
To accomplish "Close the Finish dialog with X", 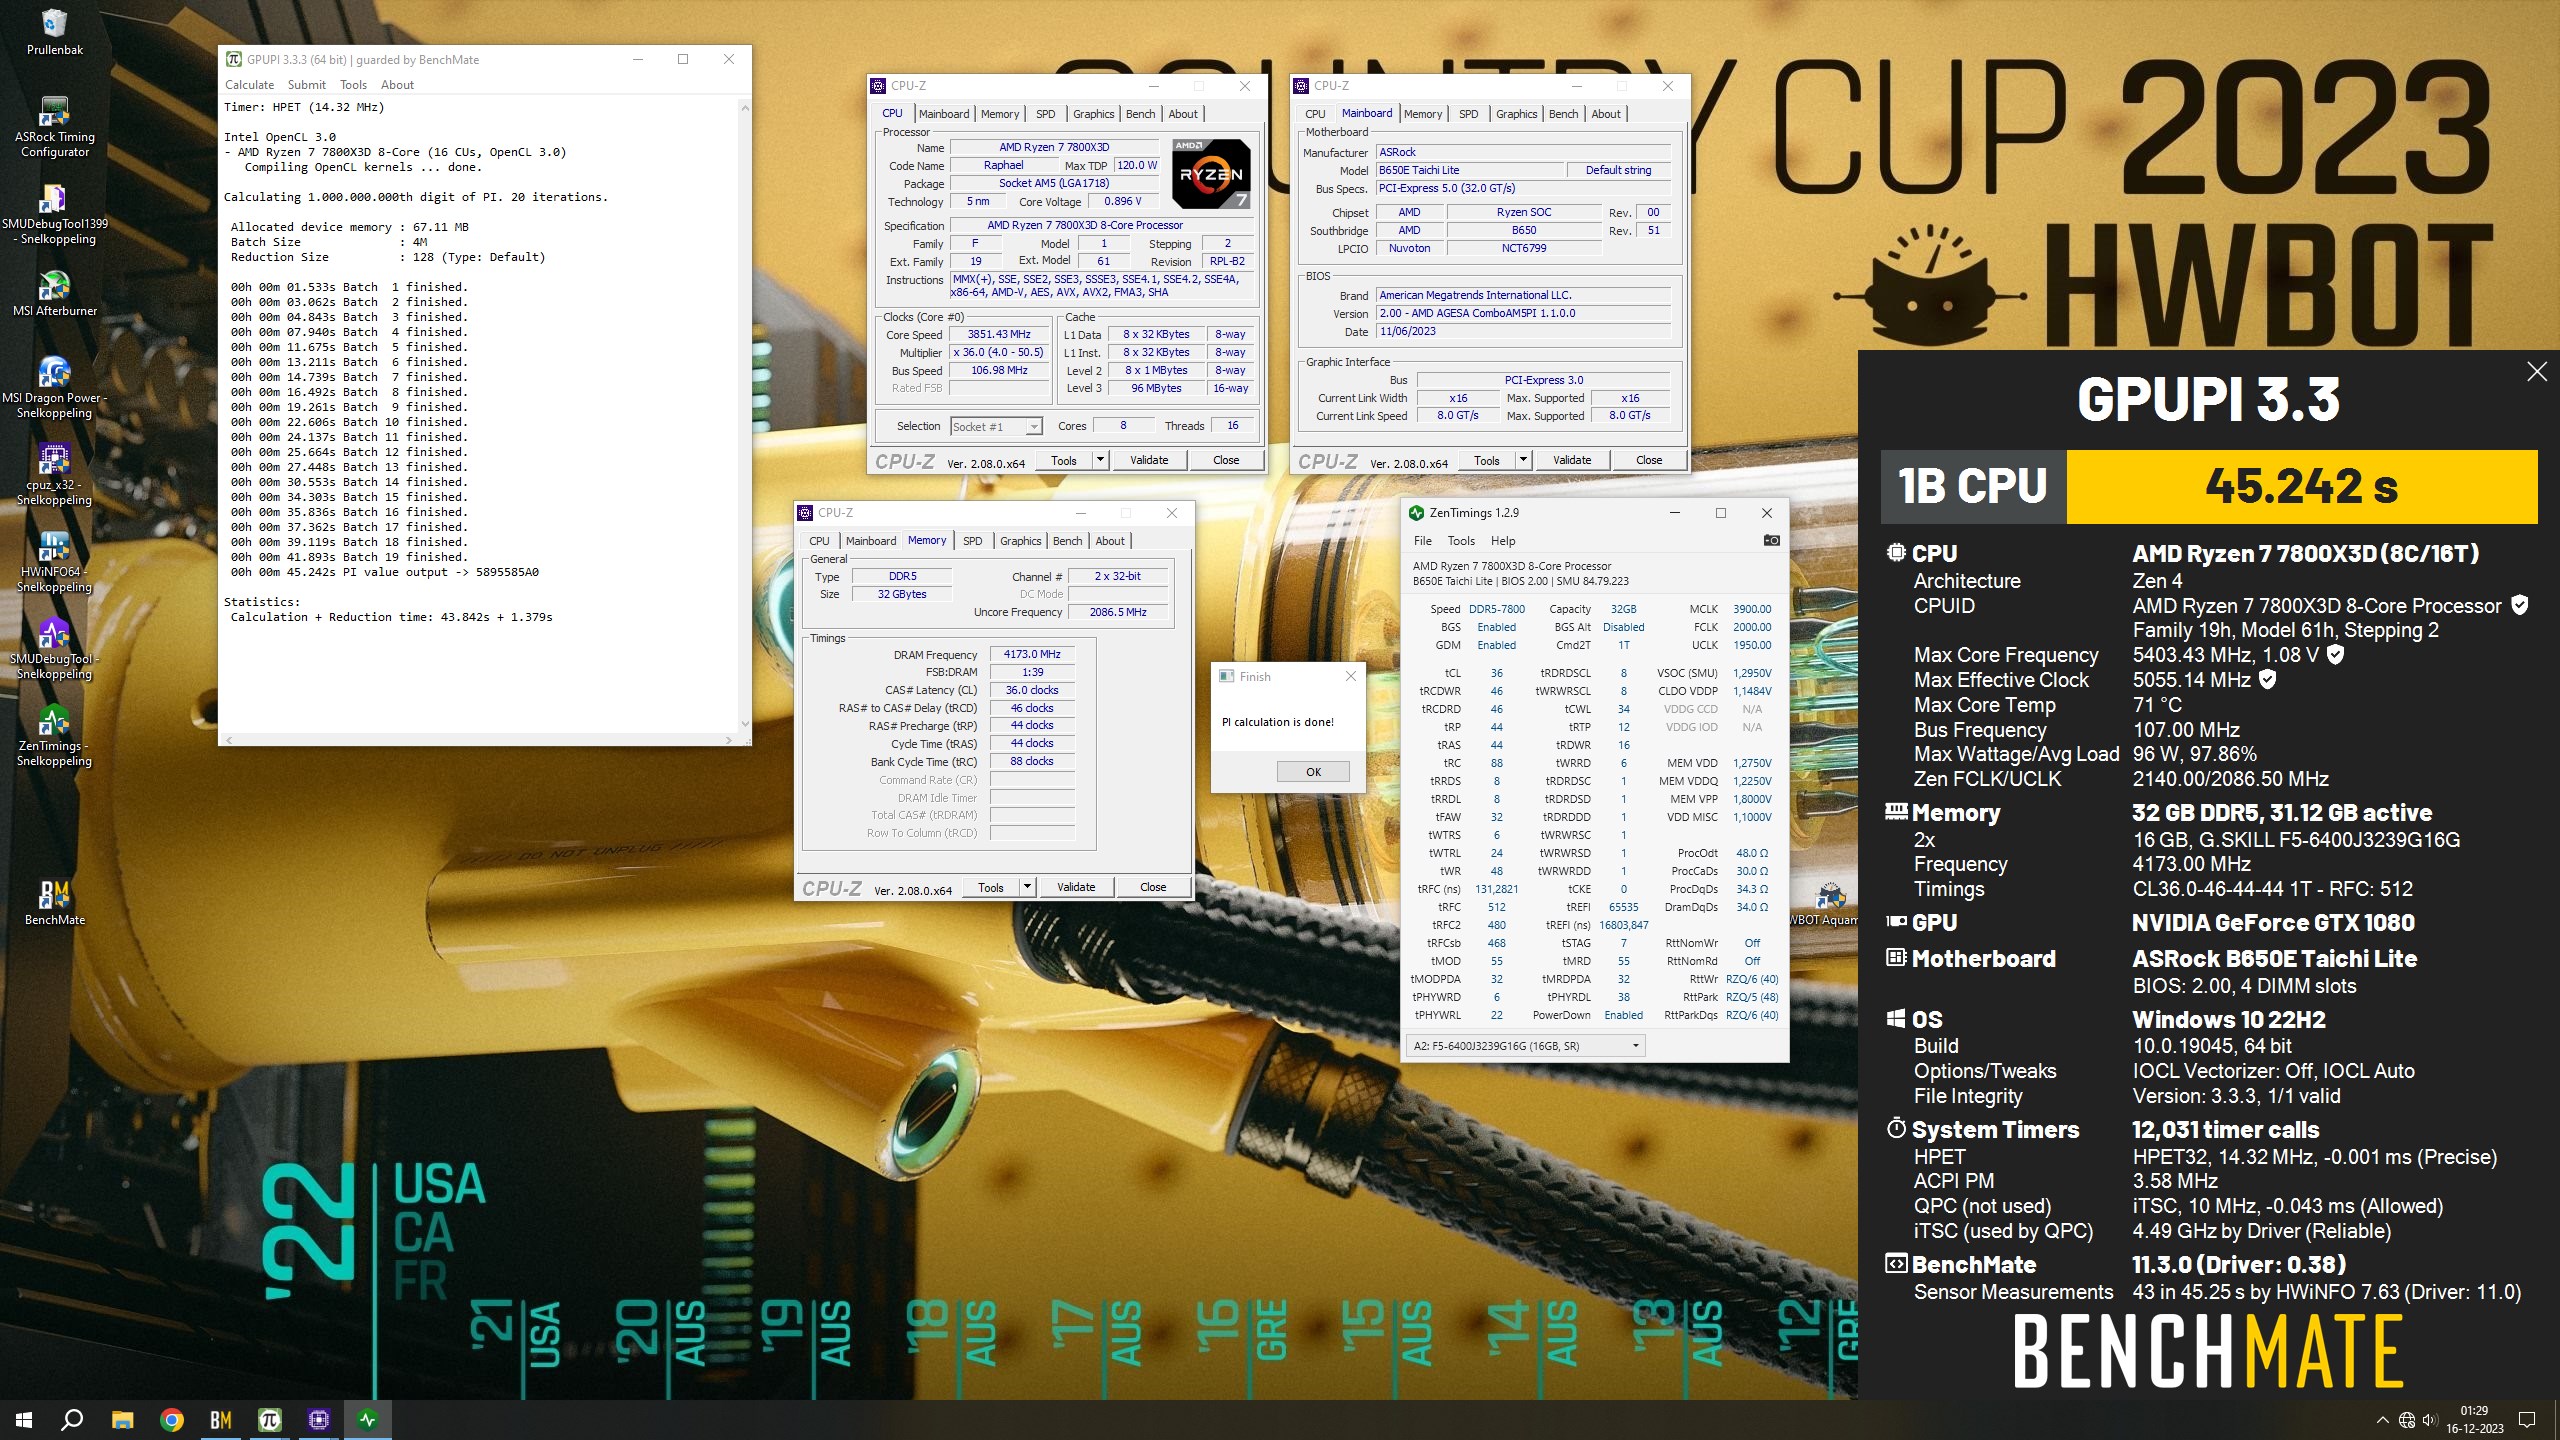I will [x=1351, y=677].
